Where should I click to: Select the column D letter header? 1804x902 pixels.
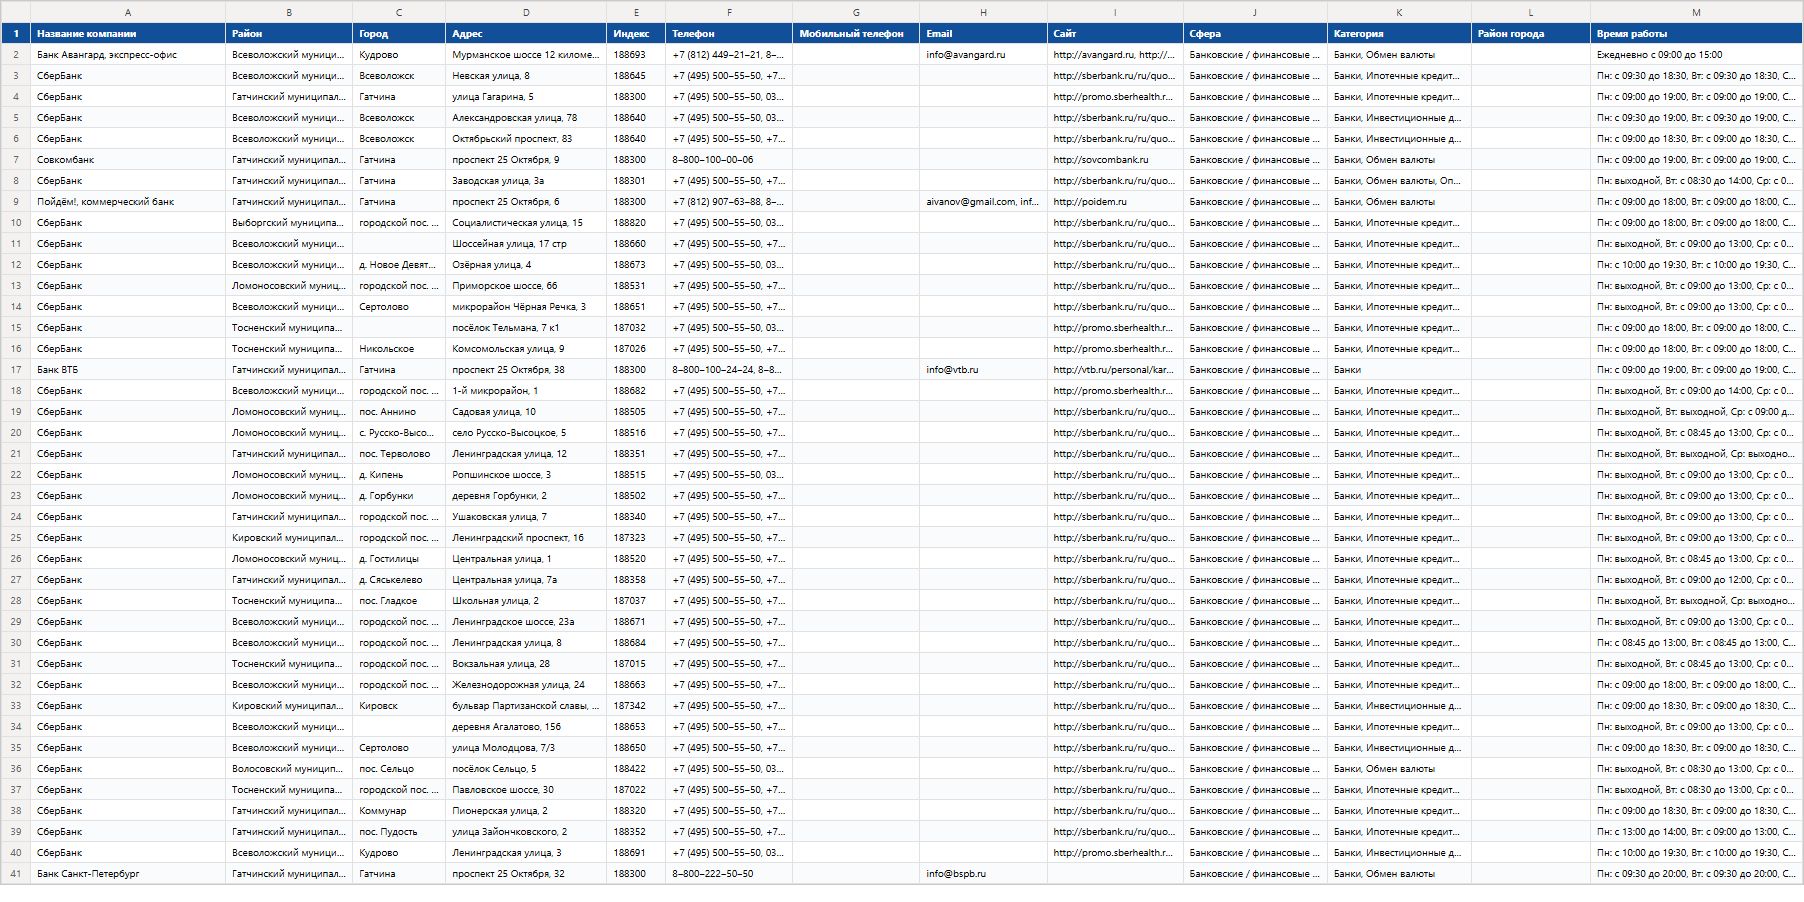pos(526,12)
